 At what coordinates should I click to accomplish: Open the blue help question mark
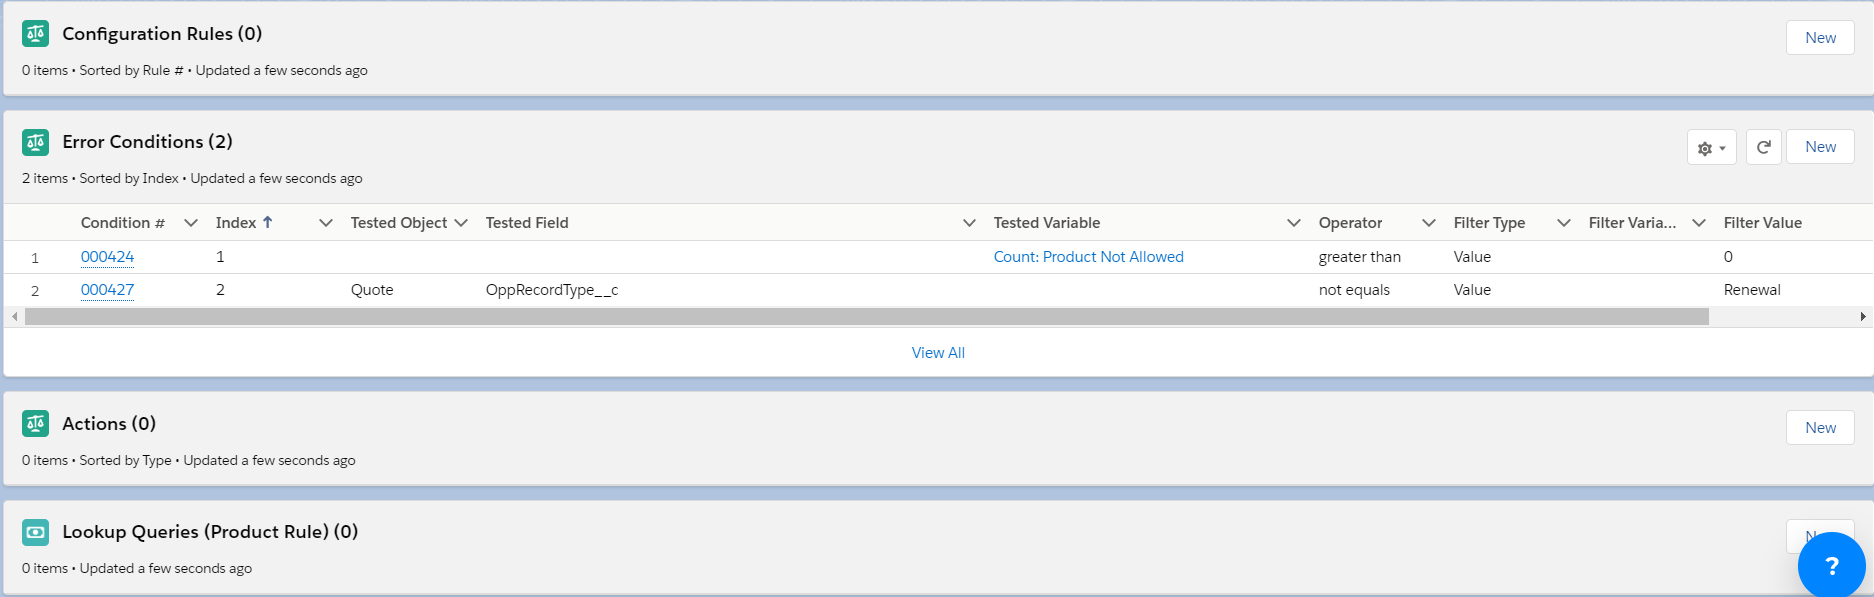coord(1831,566)
